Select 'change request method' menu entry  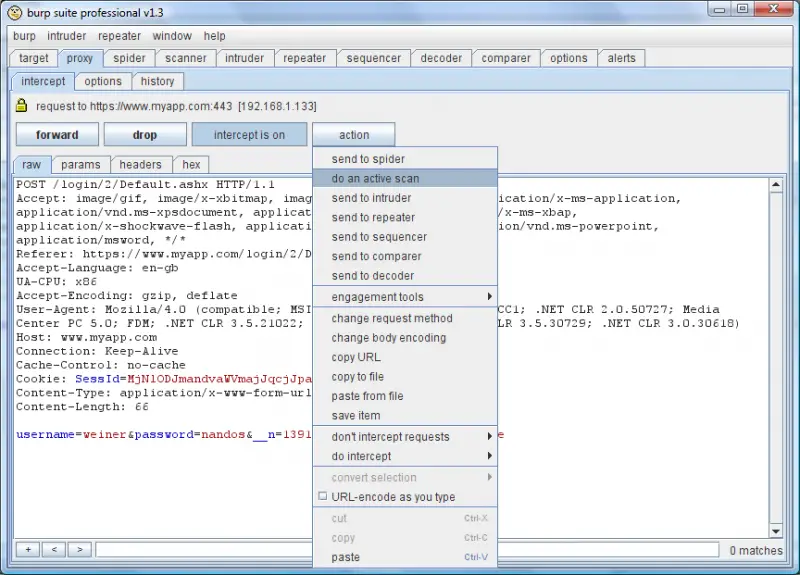pos(405,318)
